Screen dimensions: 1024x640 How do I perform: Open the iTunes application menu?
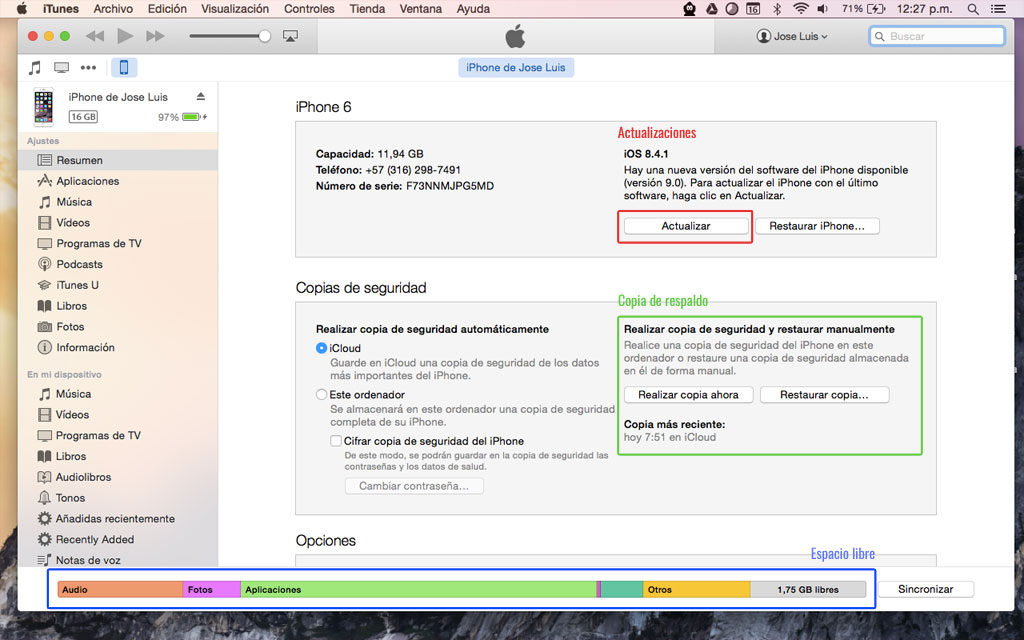(x=61, y=9)
